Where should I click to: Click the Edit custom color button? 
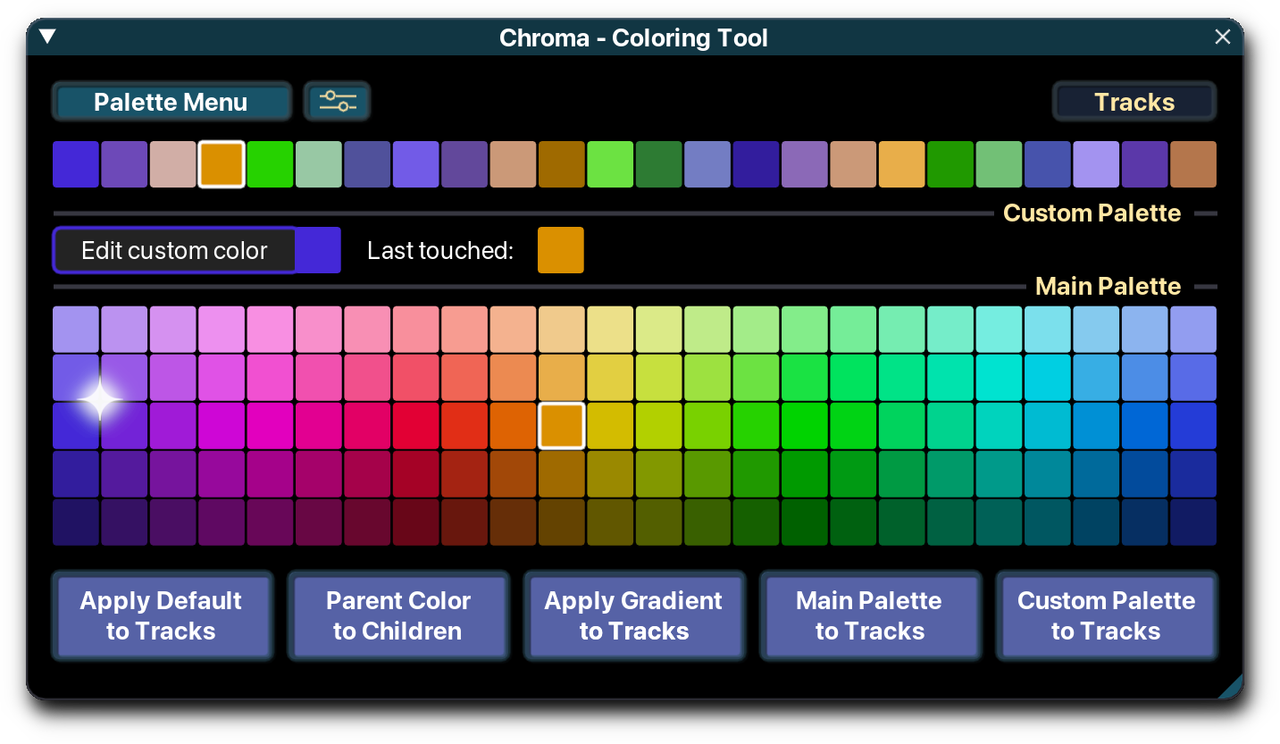[174, 250]
